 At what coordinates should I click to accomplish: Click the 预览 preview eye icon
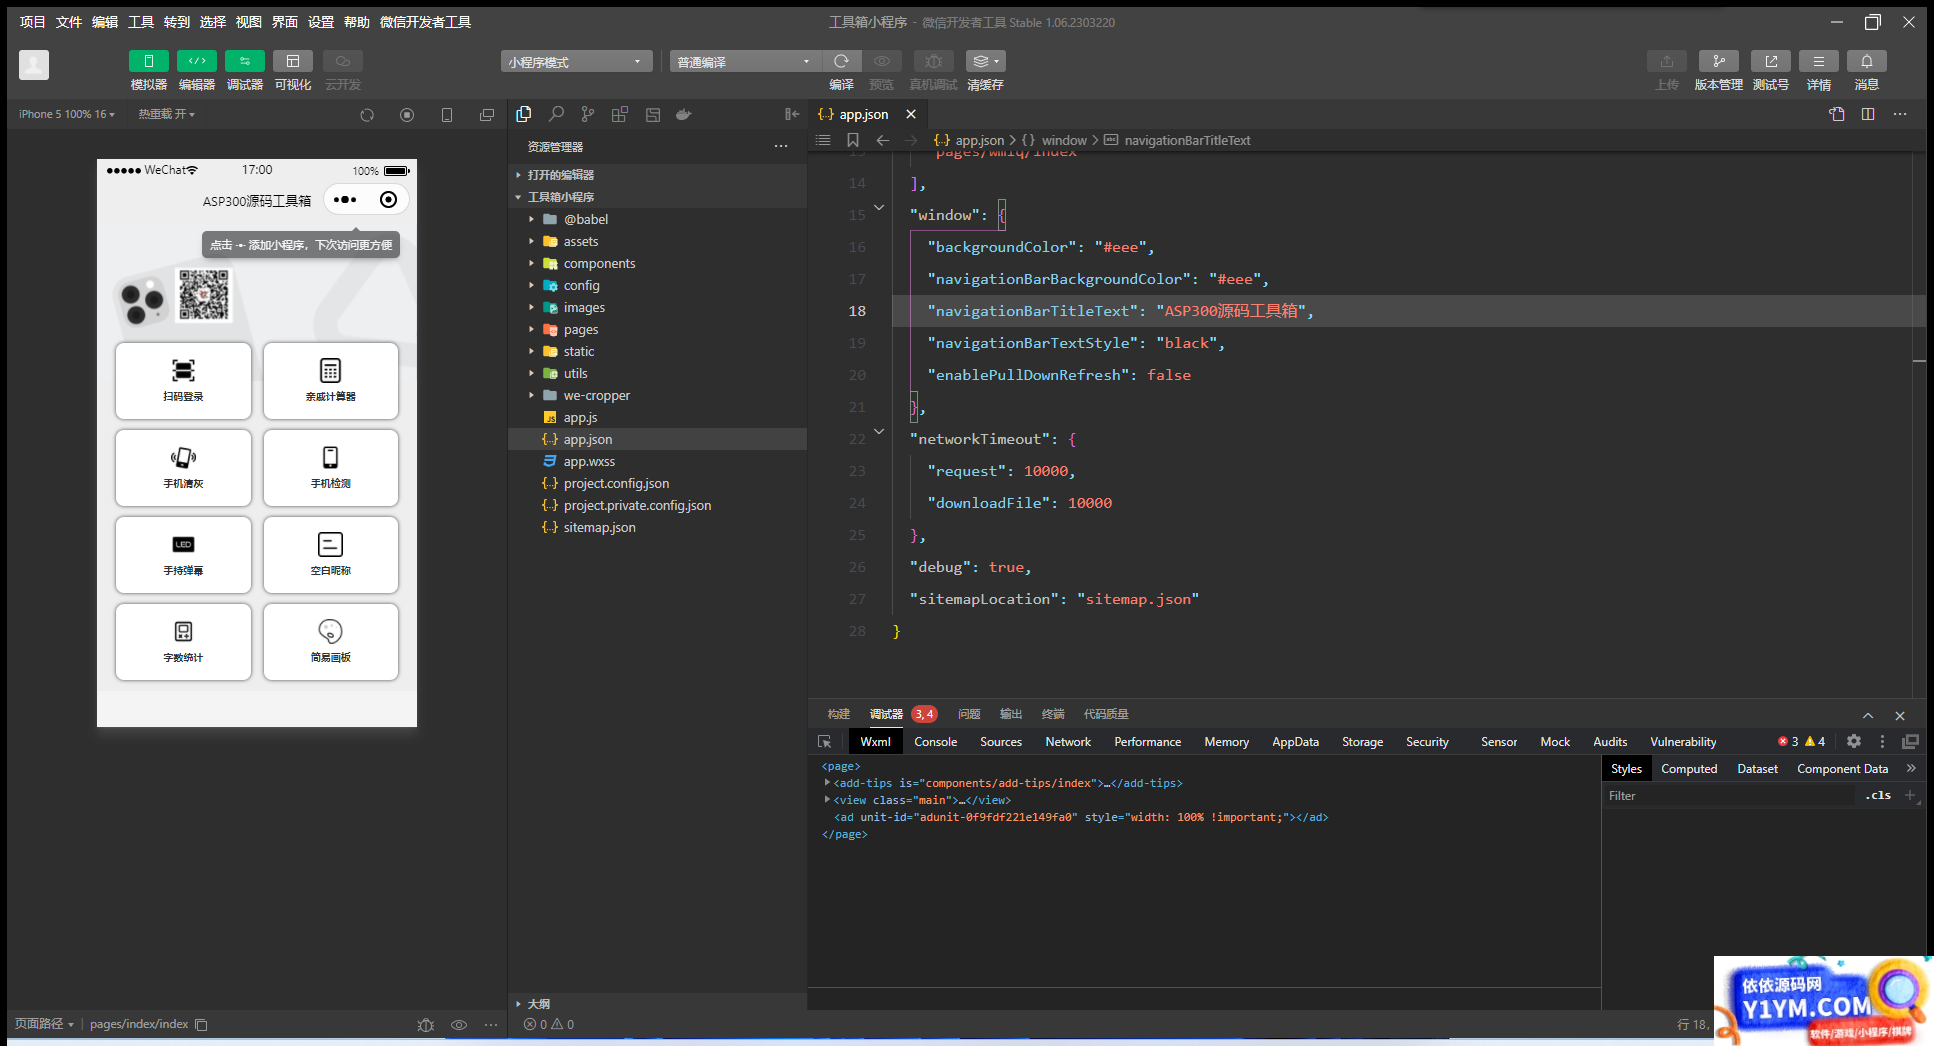click(882, 61)
